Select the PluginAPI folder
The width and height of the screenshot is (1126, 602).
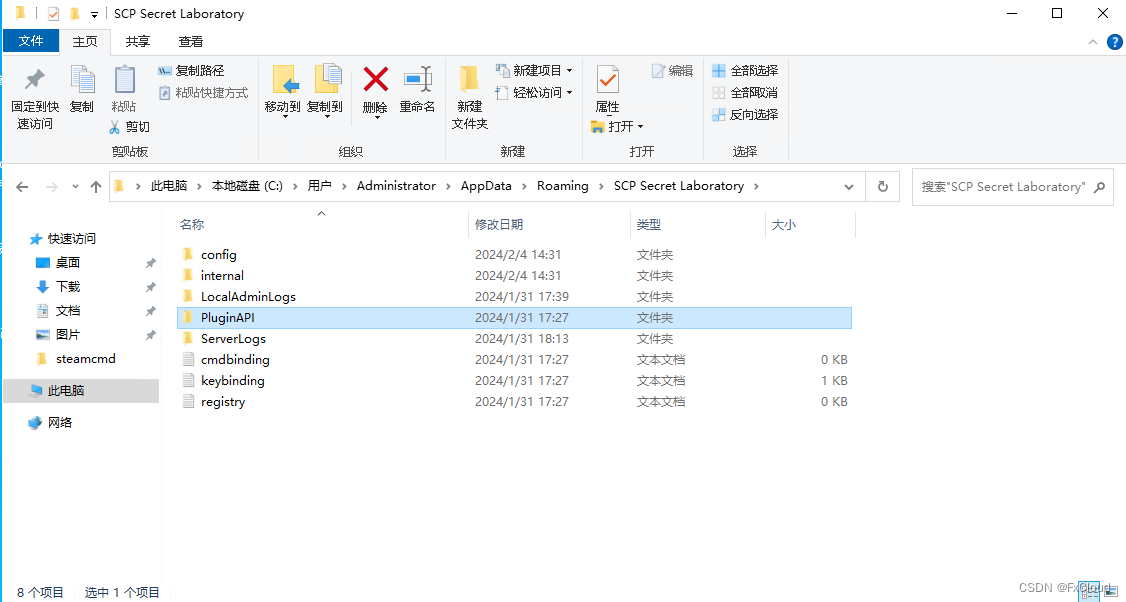tap(514, 318)
